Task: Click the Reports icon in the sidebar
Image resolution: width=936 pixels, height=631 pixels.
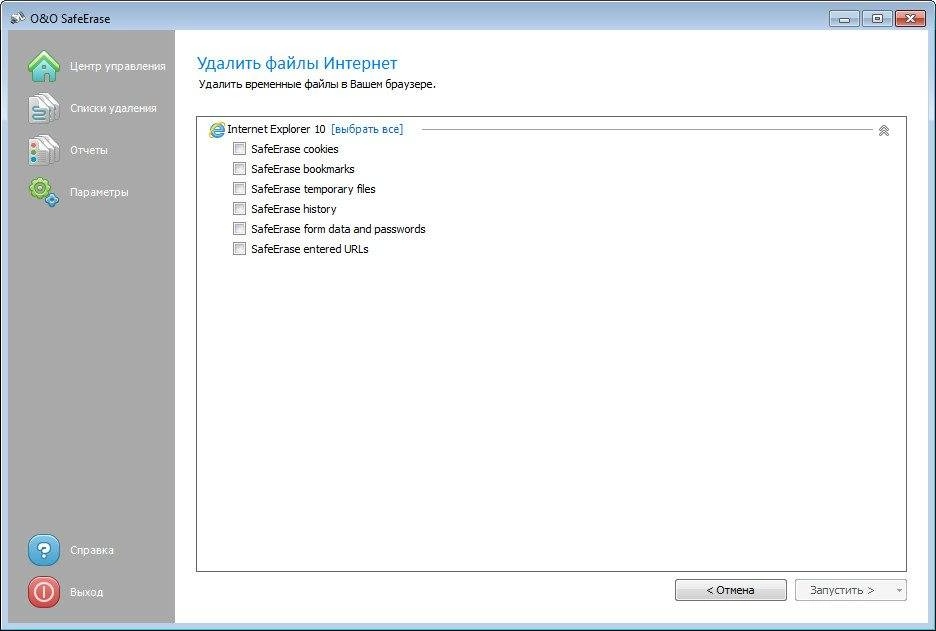Action: coord(44,150)
